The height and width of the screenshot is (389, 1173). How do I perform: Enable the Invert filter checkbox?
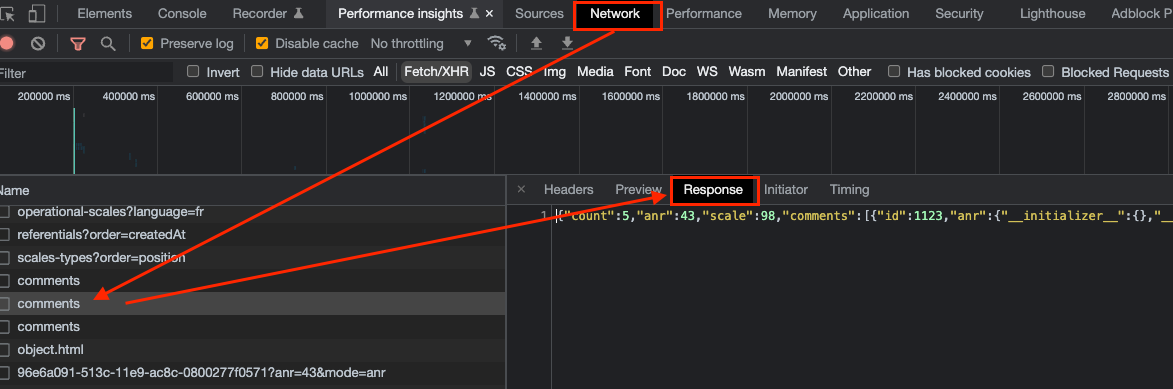[x=193, y=72]
